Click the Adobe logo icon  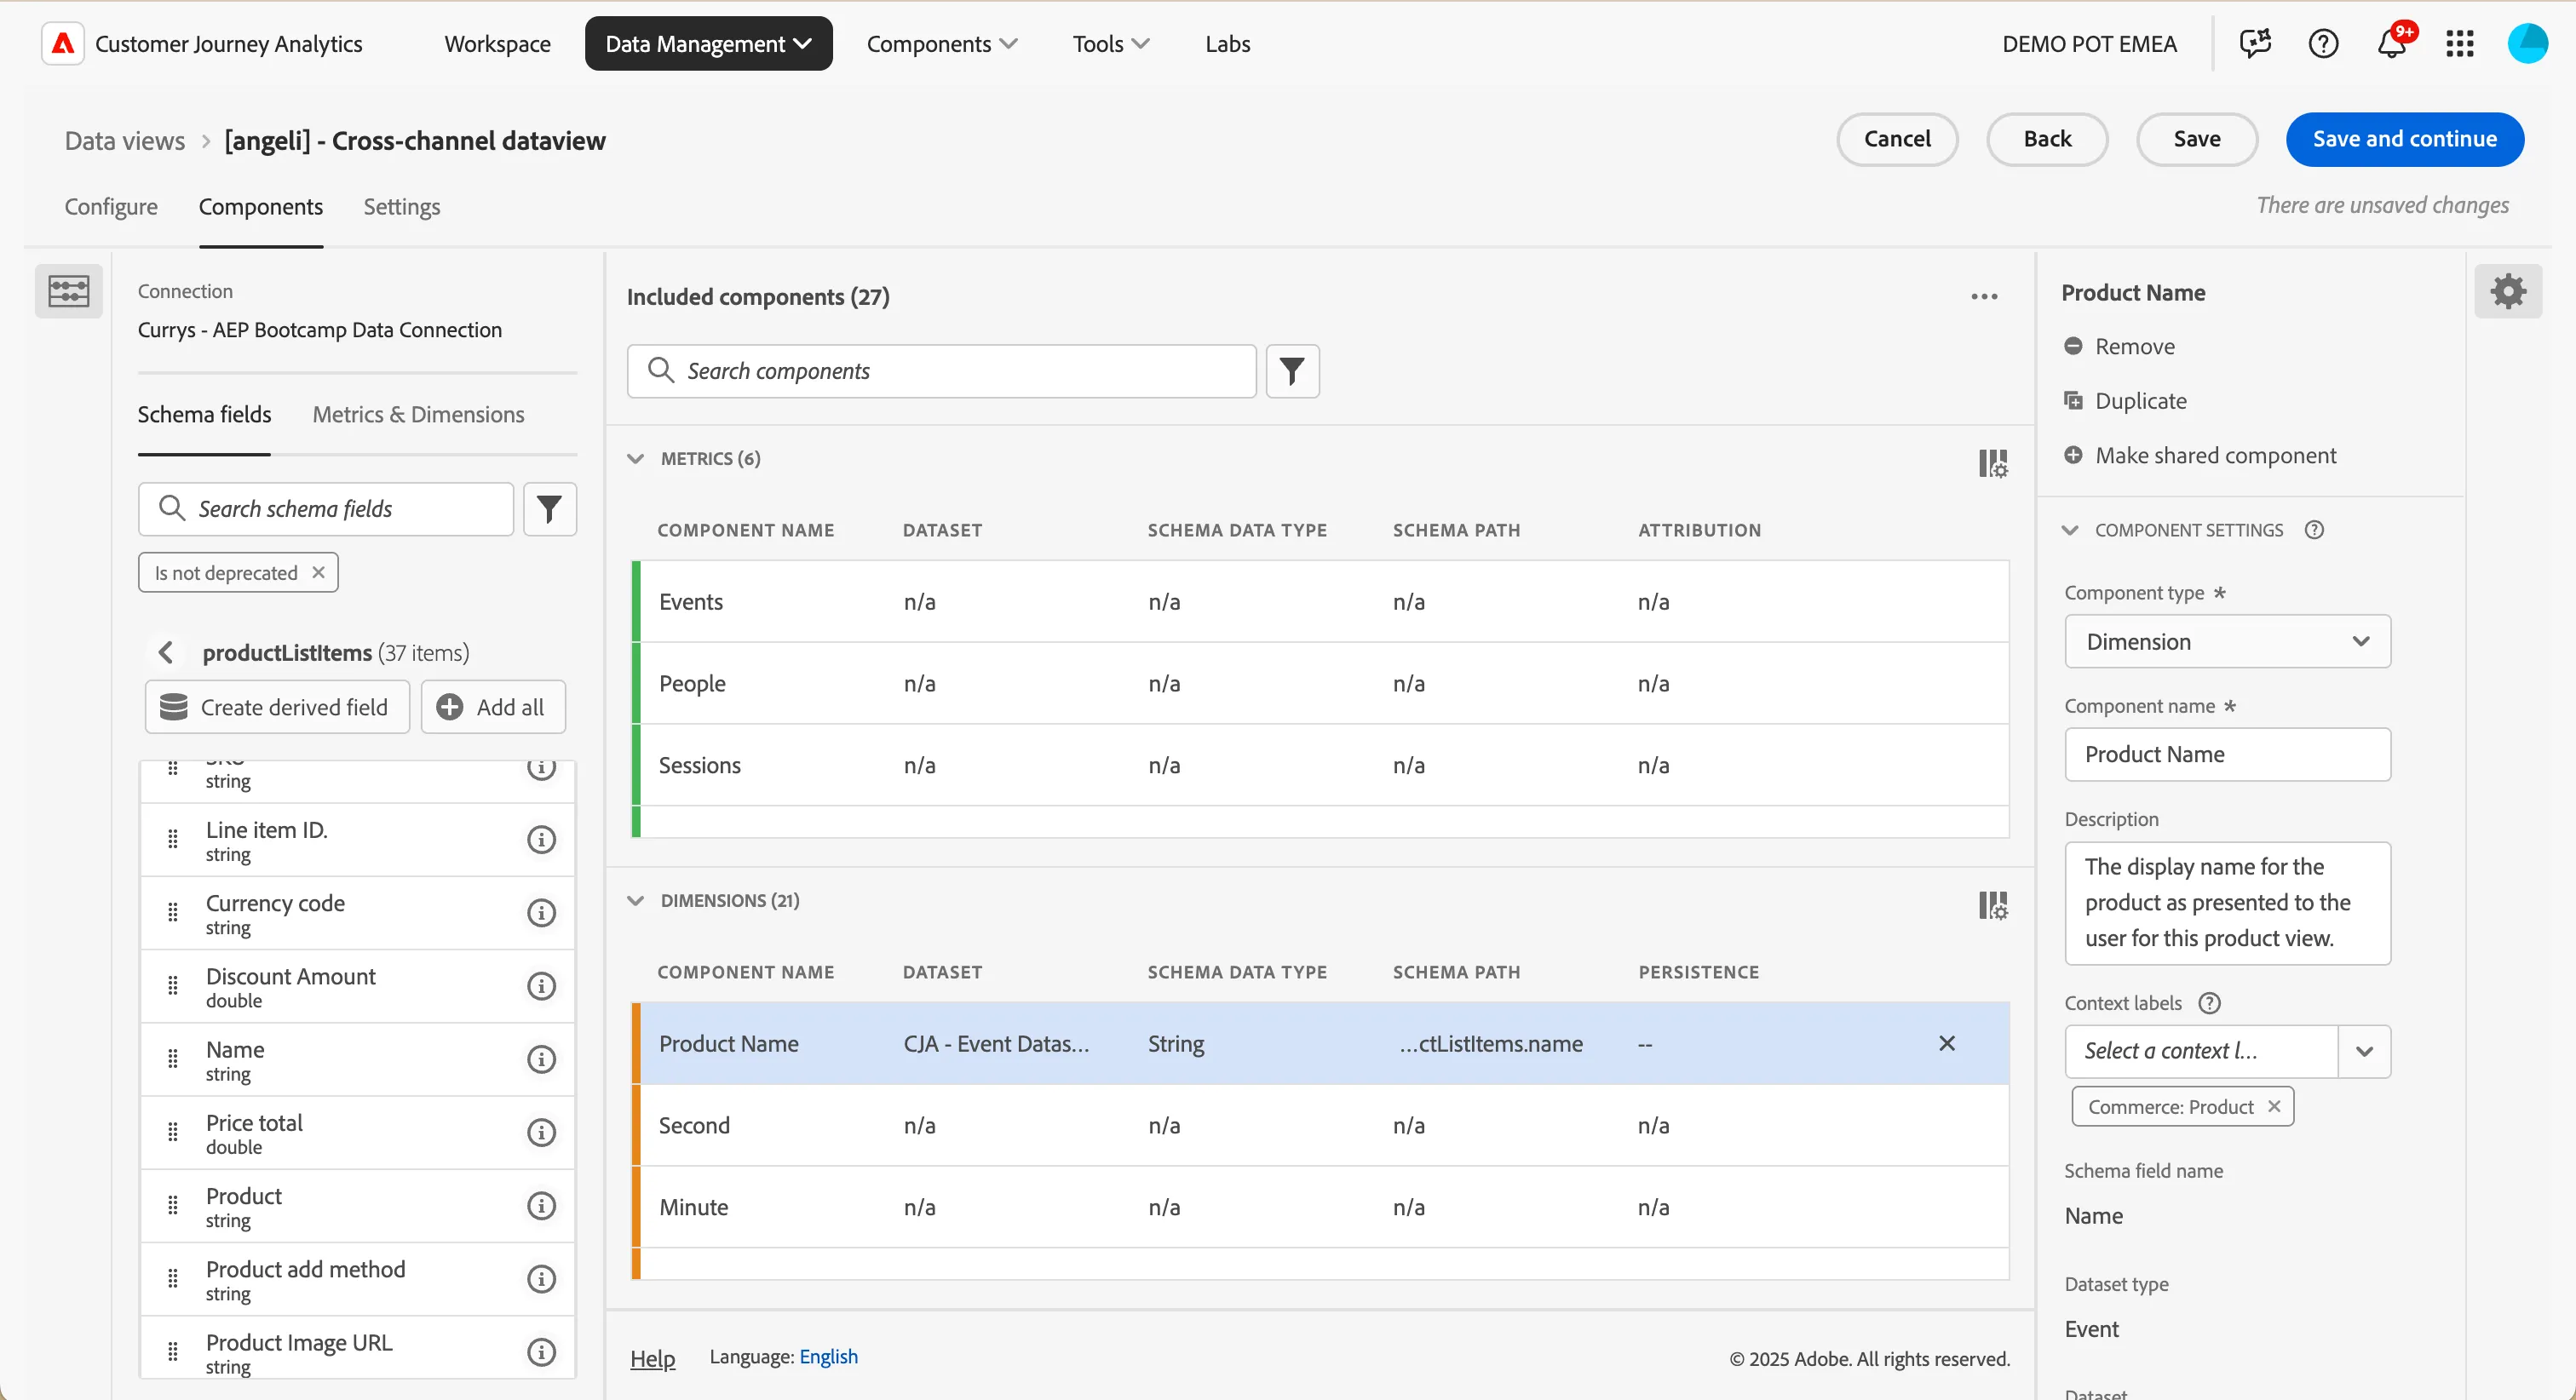[63, 44]
